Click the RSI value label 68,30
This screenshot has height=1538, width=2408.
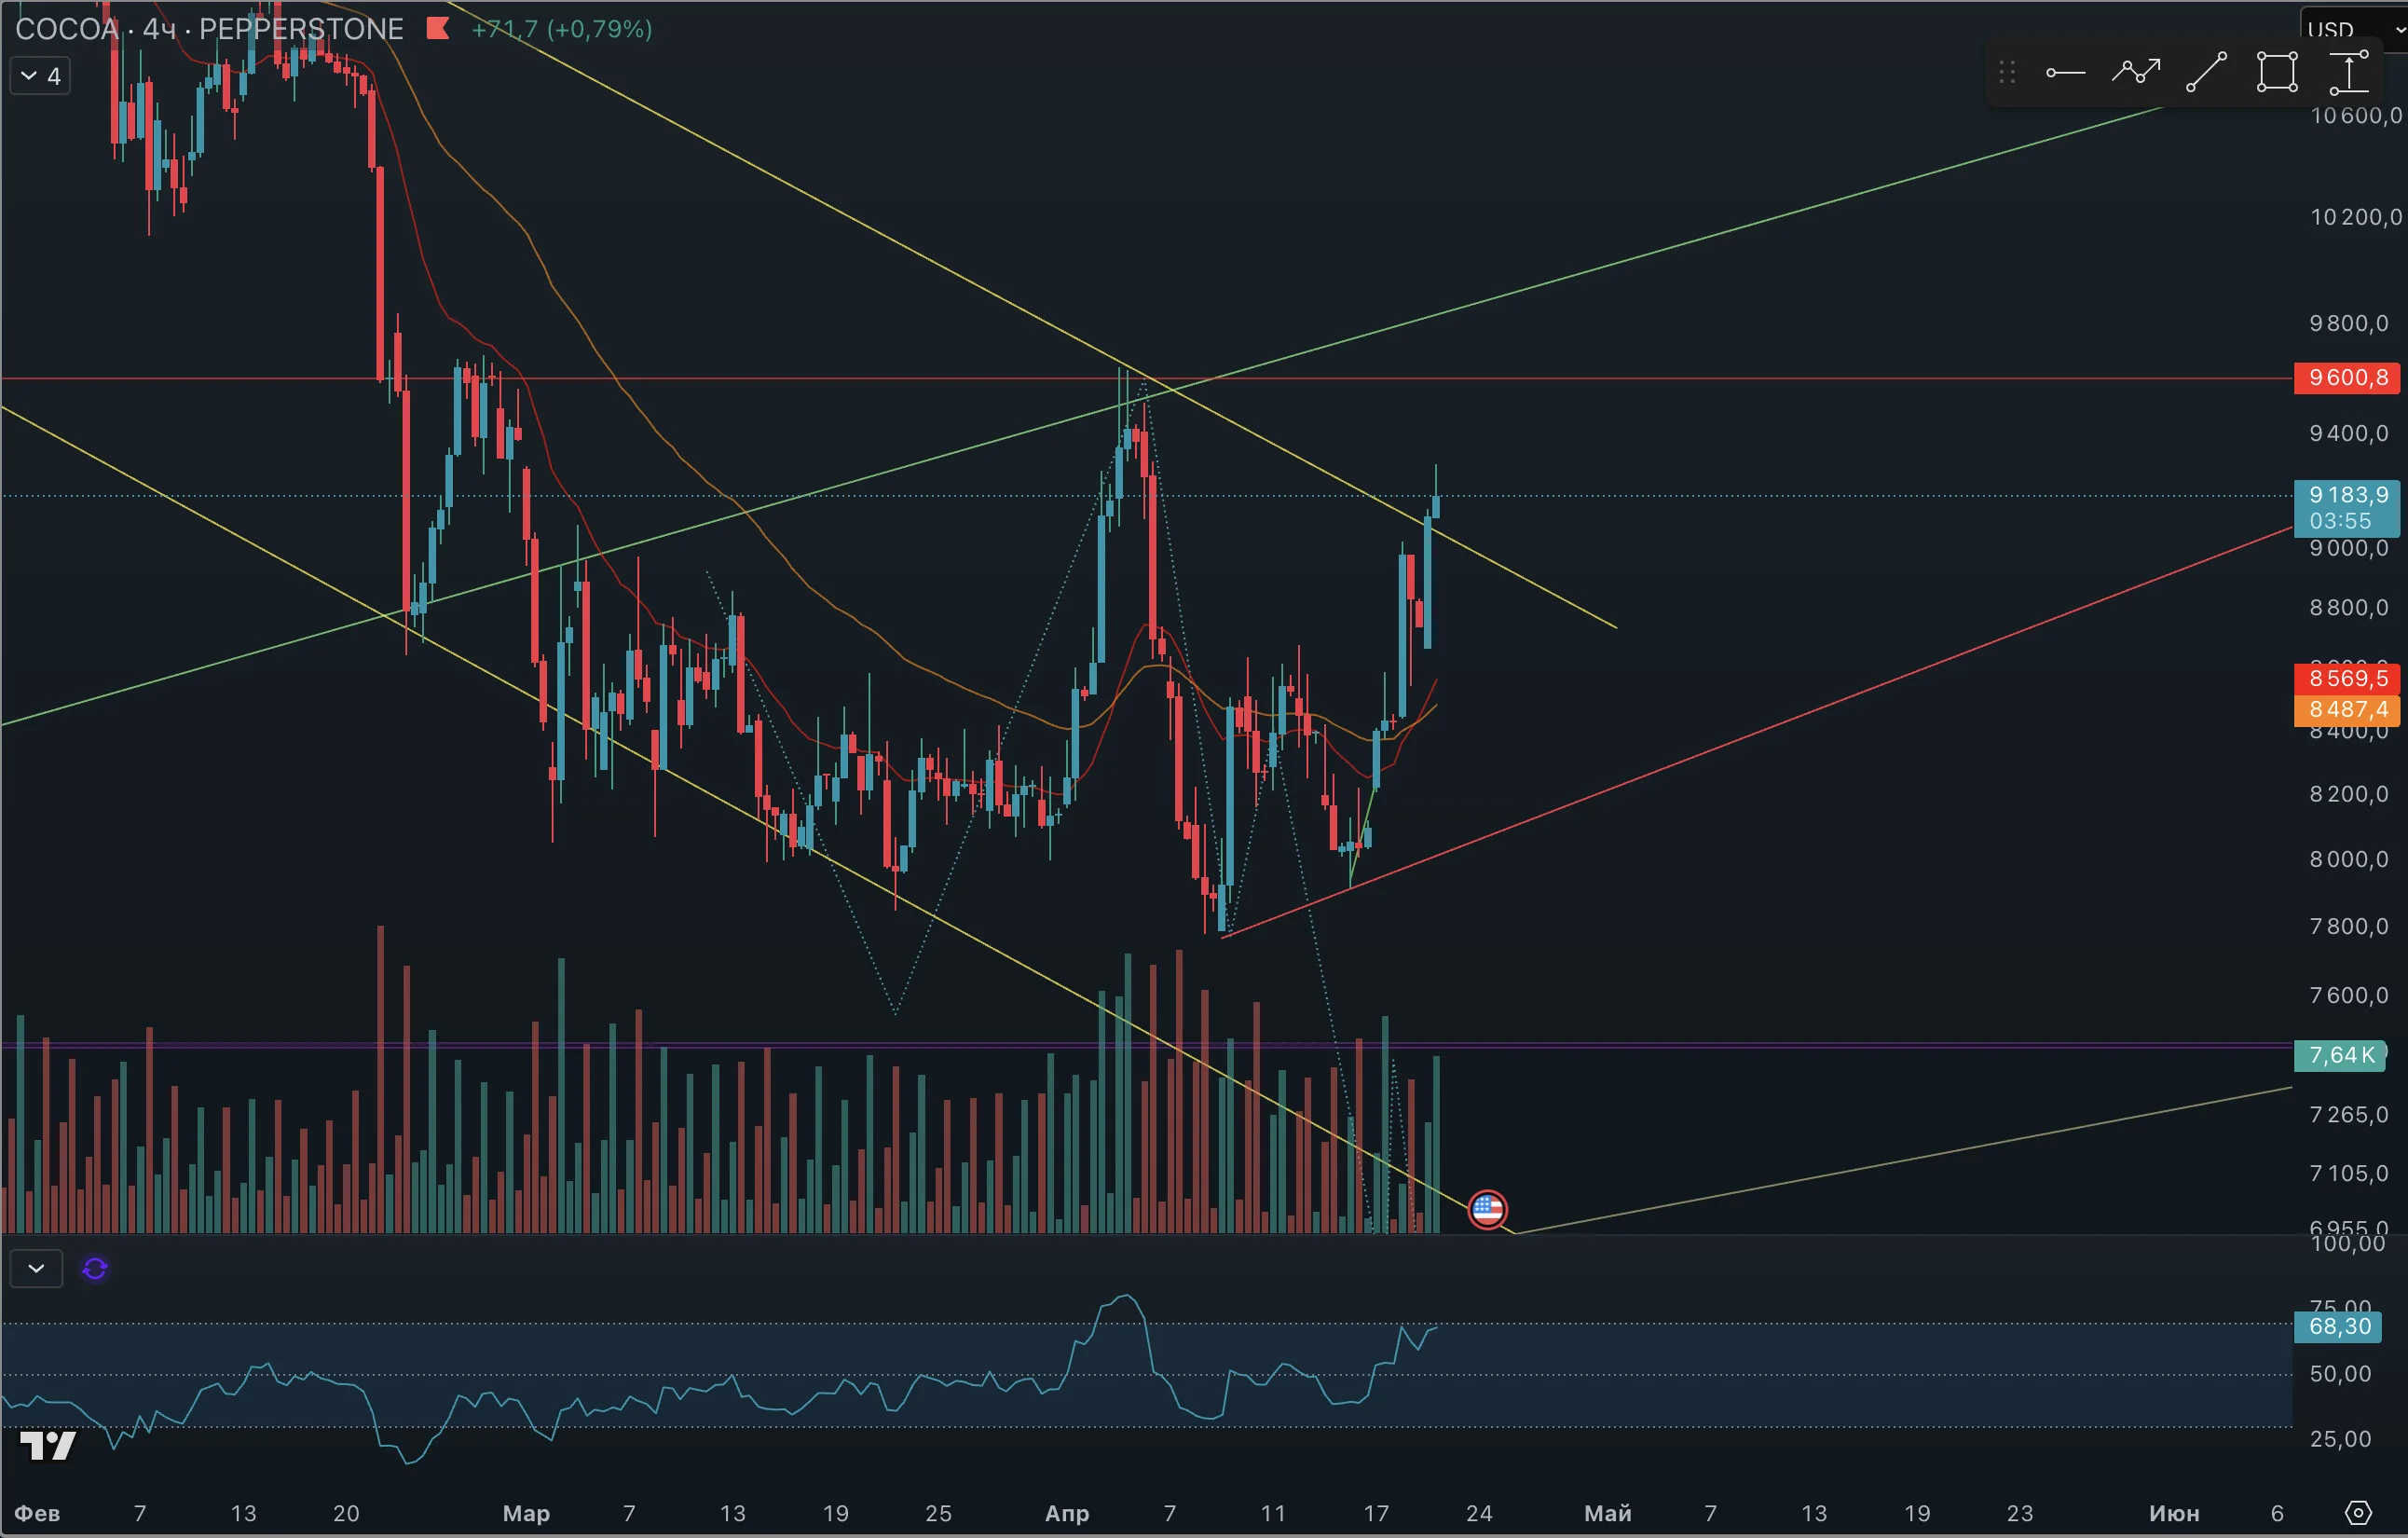(2339, 1326)
